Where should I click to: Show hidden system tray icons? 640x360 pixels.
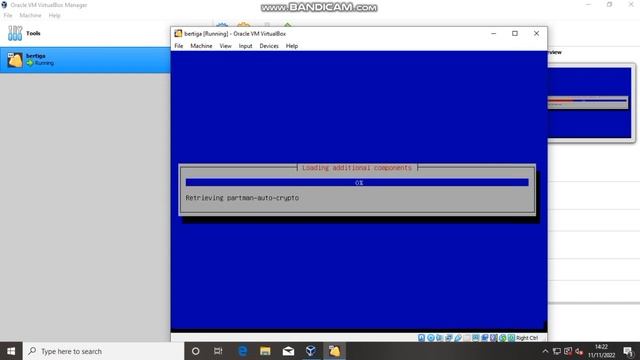click(545, 351)
